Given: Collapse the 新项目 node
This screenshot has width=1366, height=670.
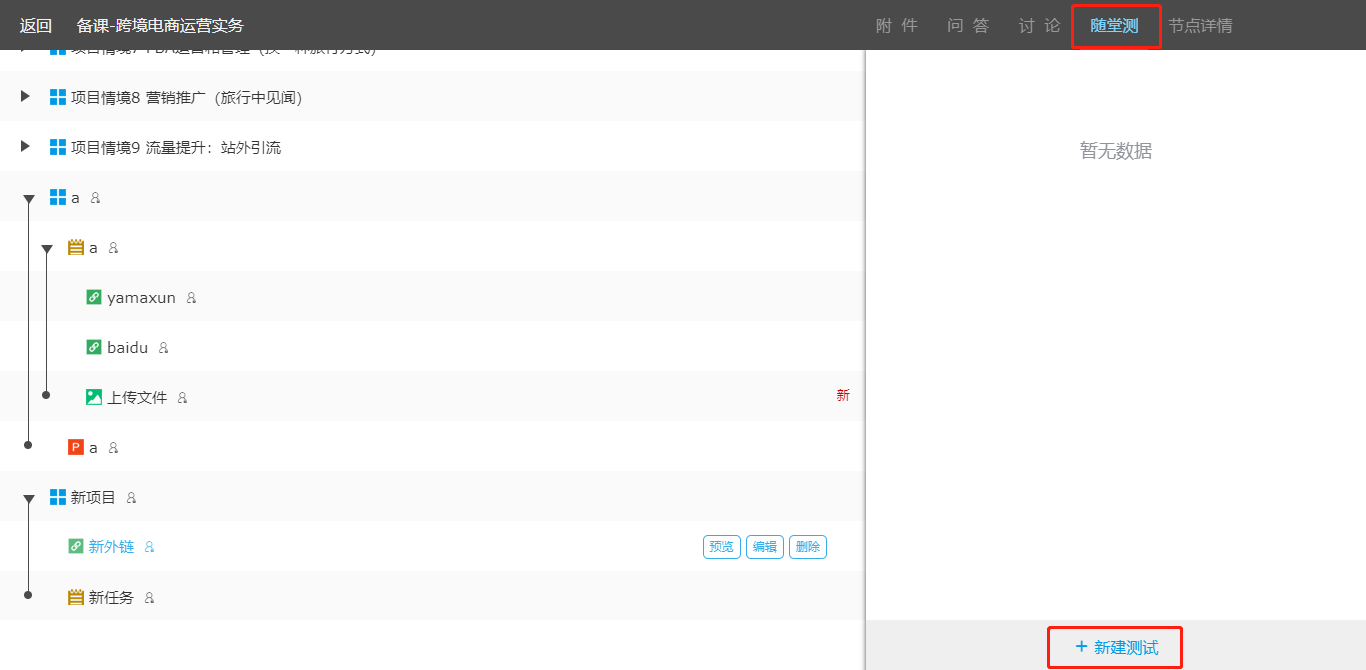Looking at the screenshot, I should (29, 499).
